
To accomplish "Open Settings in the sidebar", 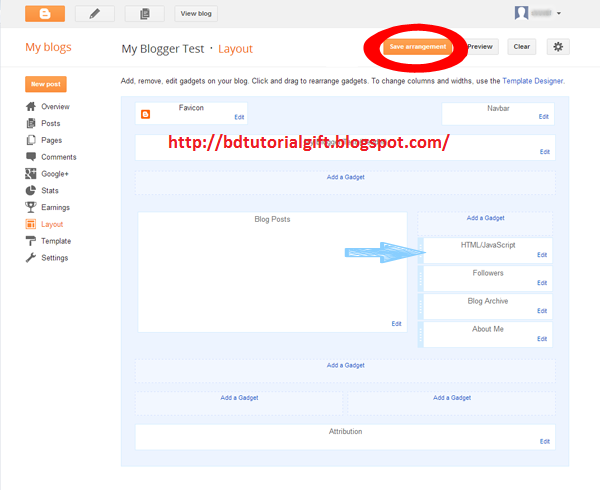I will click(54, 258).
